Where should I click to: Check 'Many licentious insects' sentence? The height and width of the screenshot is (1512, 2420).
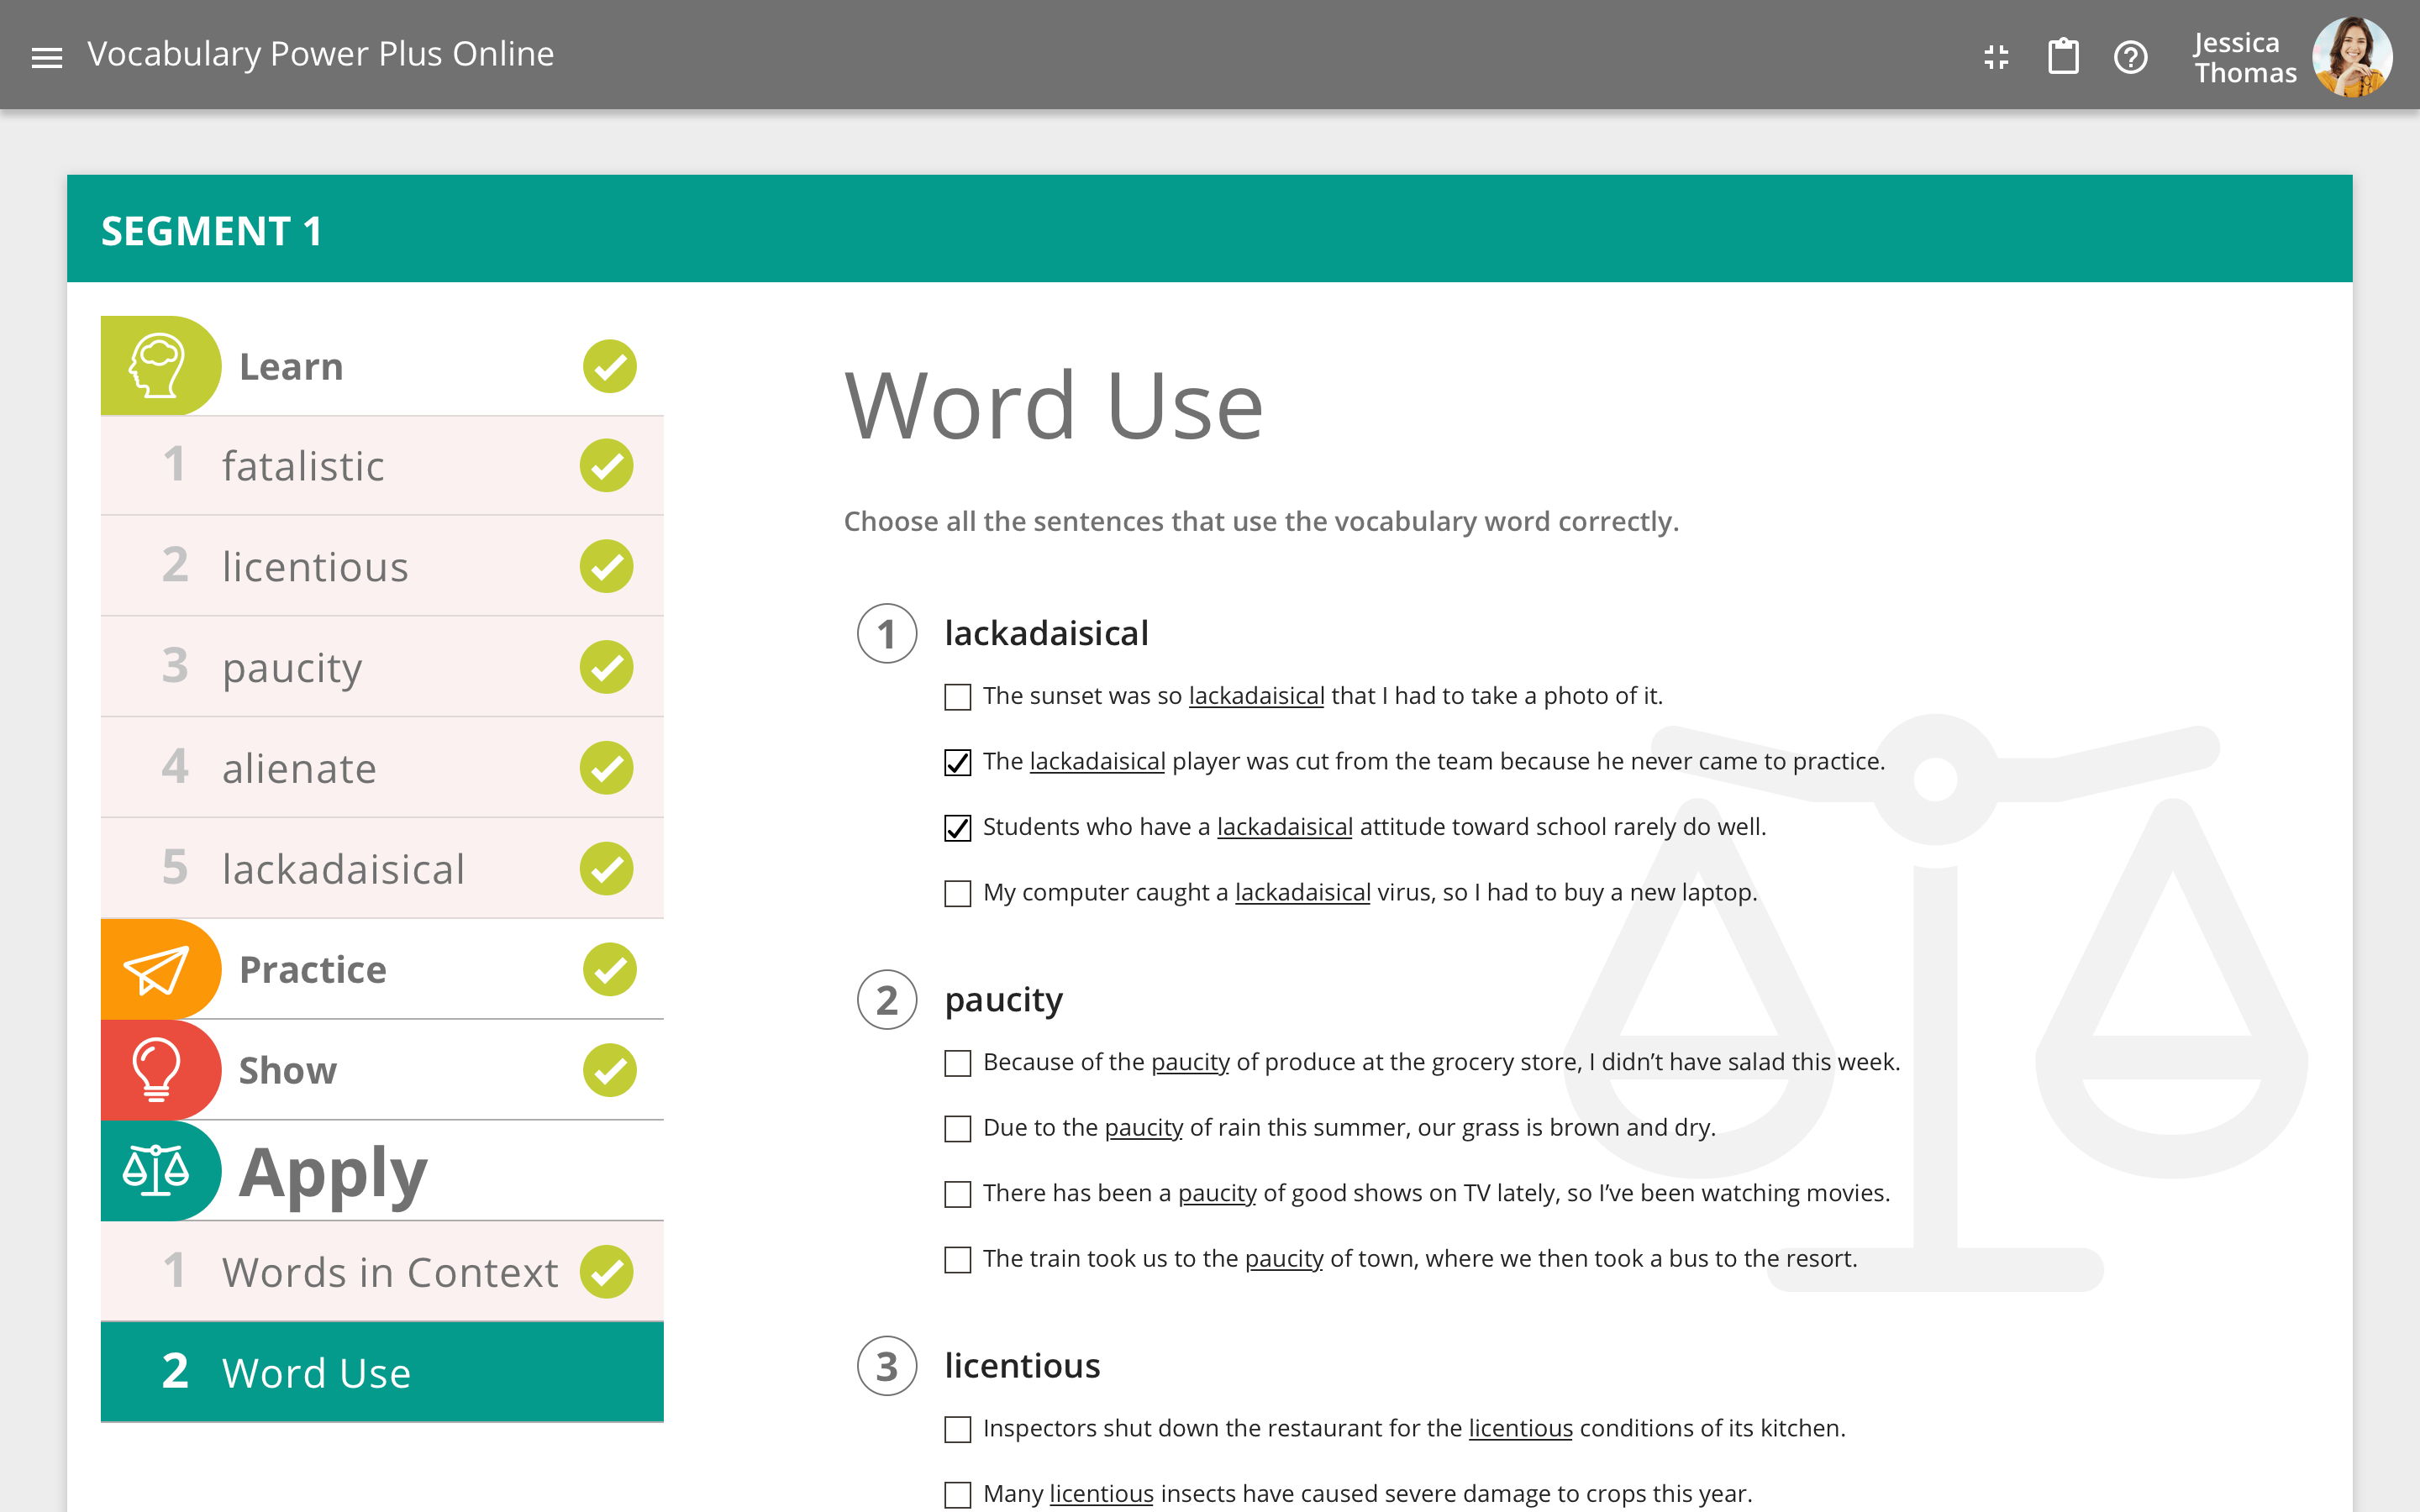click(x=958, y=1495)
